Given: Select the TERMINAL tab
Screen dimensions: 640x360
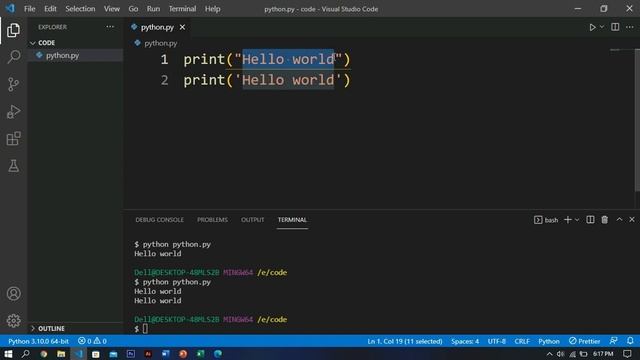Looking at the screenshot, I should (x=292, y=220).
